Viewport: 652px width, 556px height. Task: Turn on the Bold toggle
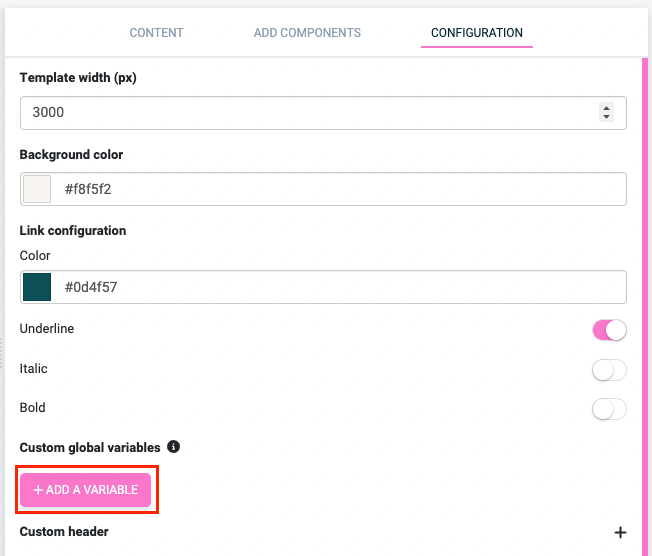point(609,409)
